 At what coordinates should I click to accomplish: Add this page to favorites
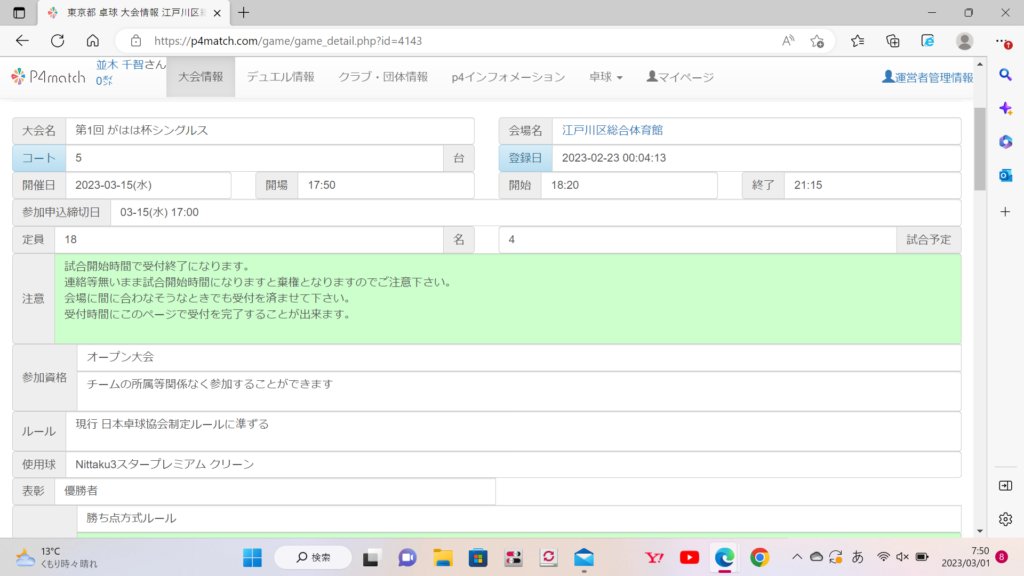pyautogui.click(x=817, y=41)
